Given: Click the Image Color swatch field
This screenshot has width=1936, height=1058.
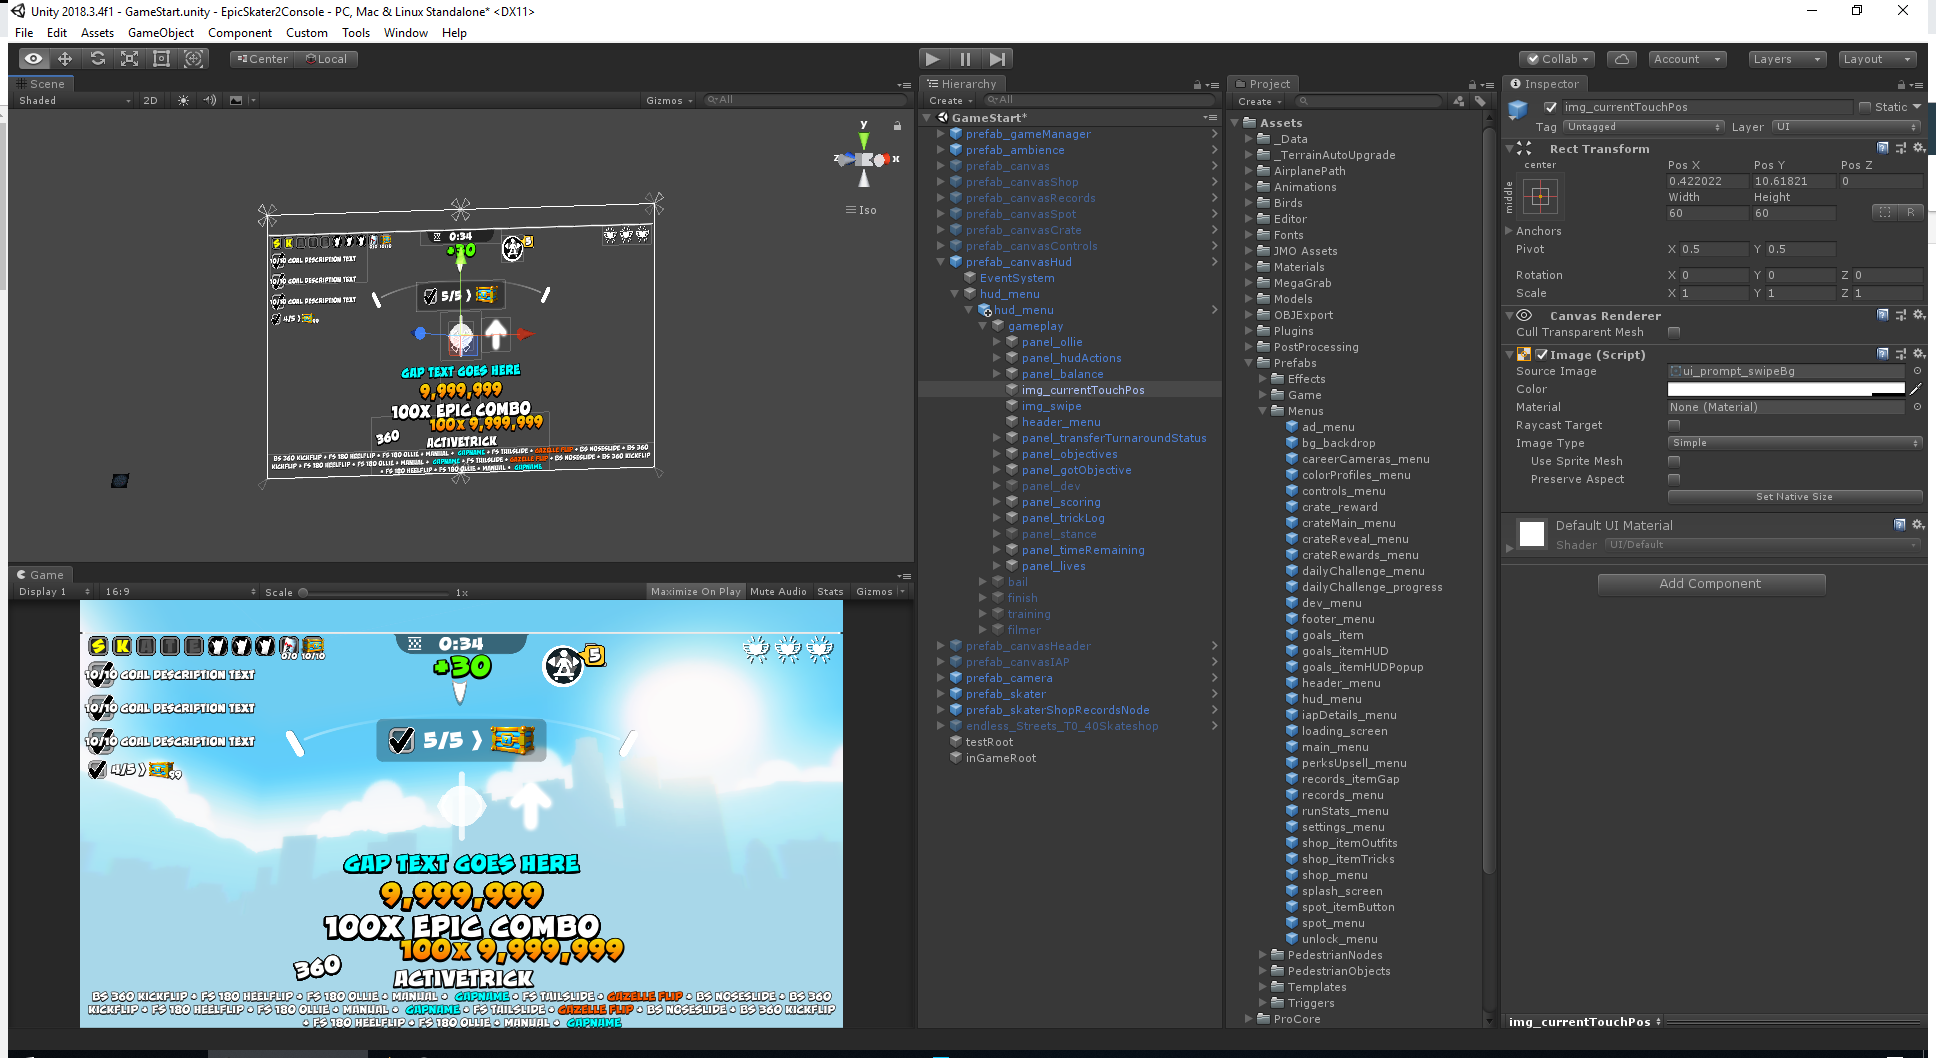Looking at the screenshot, I should 1786,389.
